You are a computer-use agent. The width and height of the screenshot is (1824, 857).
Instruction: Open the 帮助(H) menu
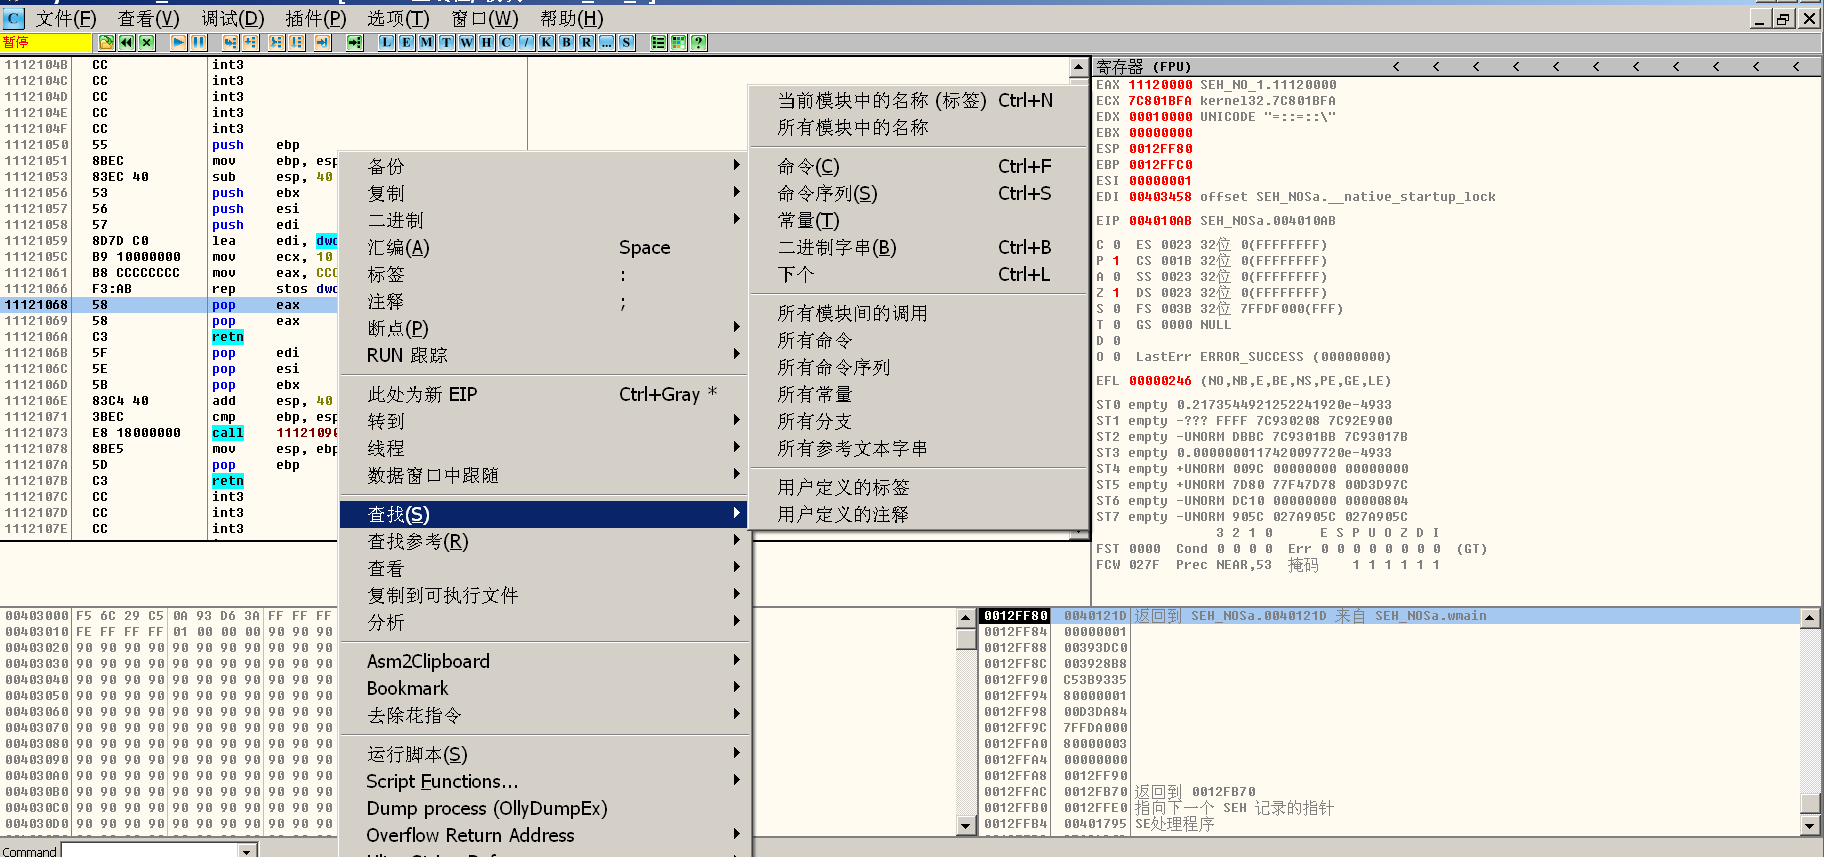tap(571, 19)
